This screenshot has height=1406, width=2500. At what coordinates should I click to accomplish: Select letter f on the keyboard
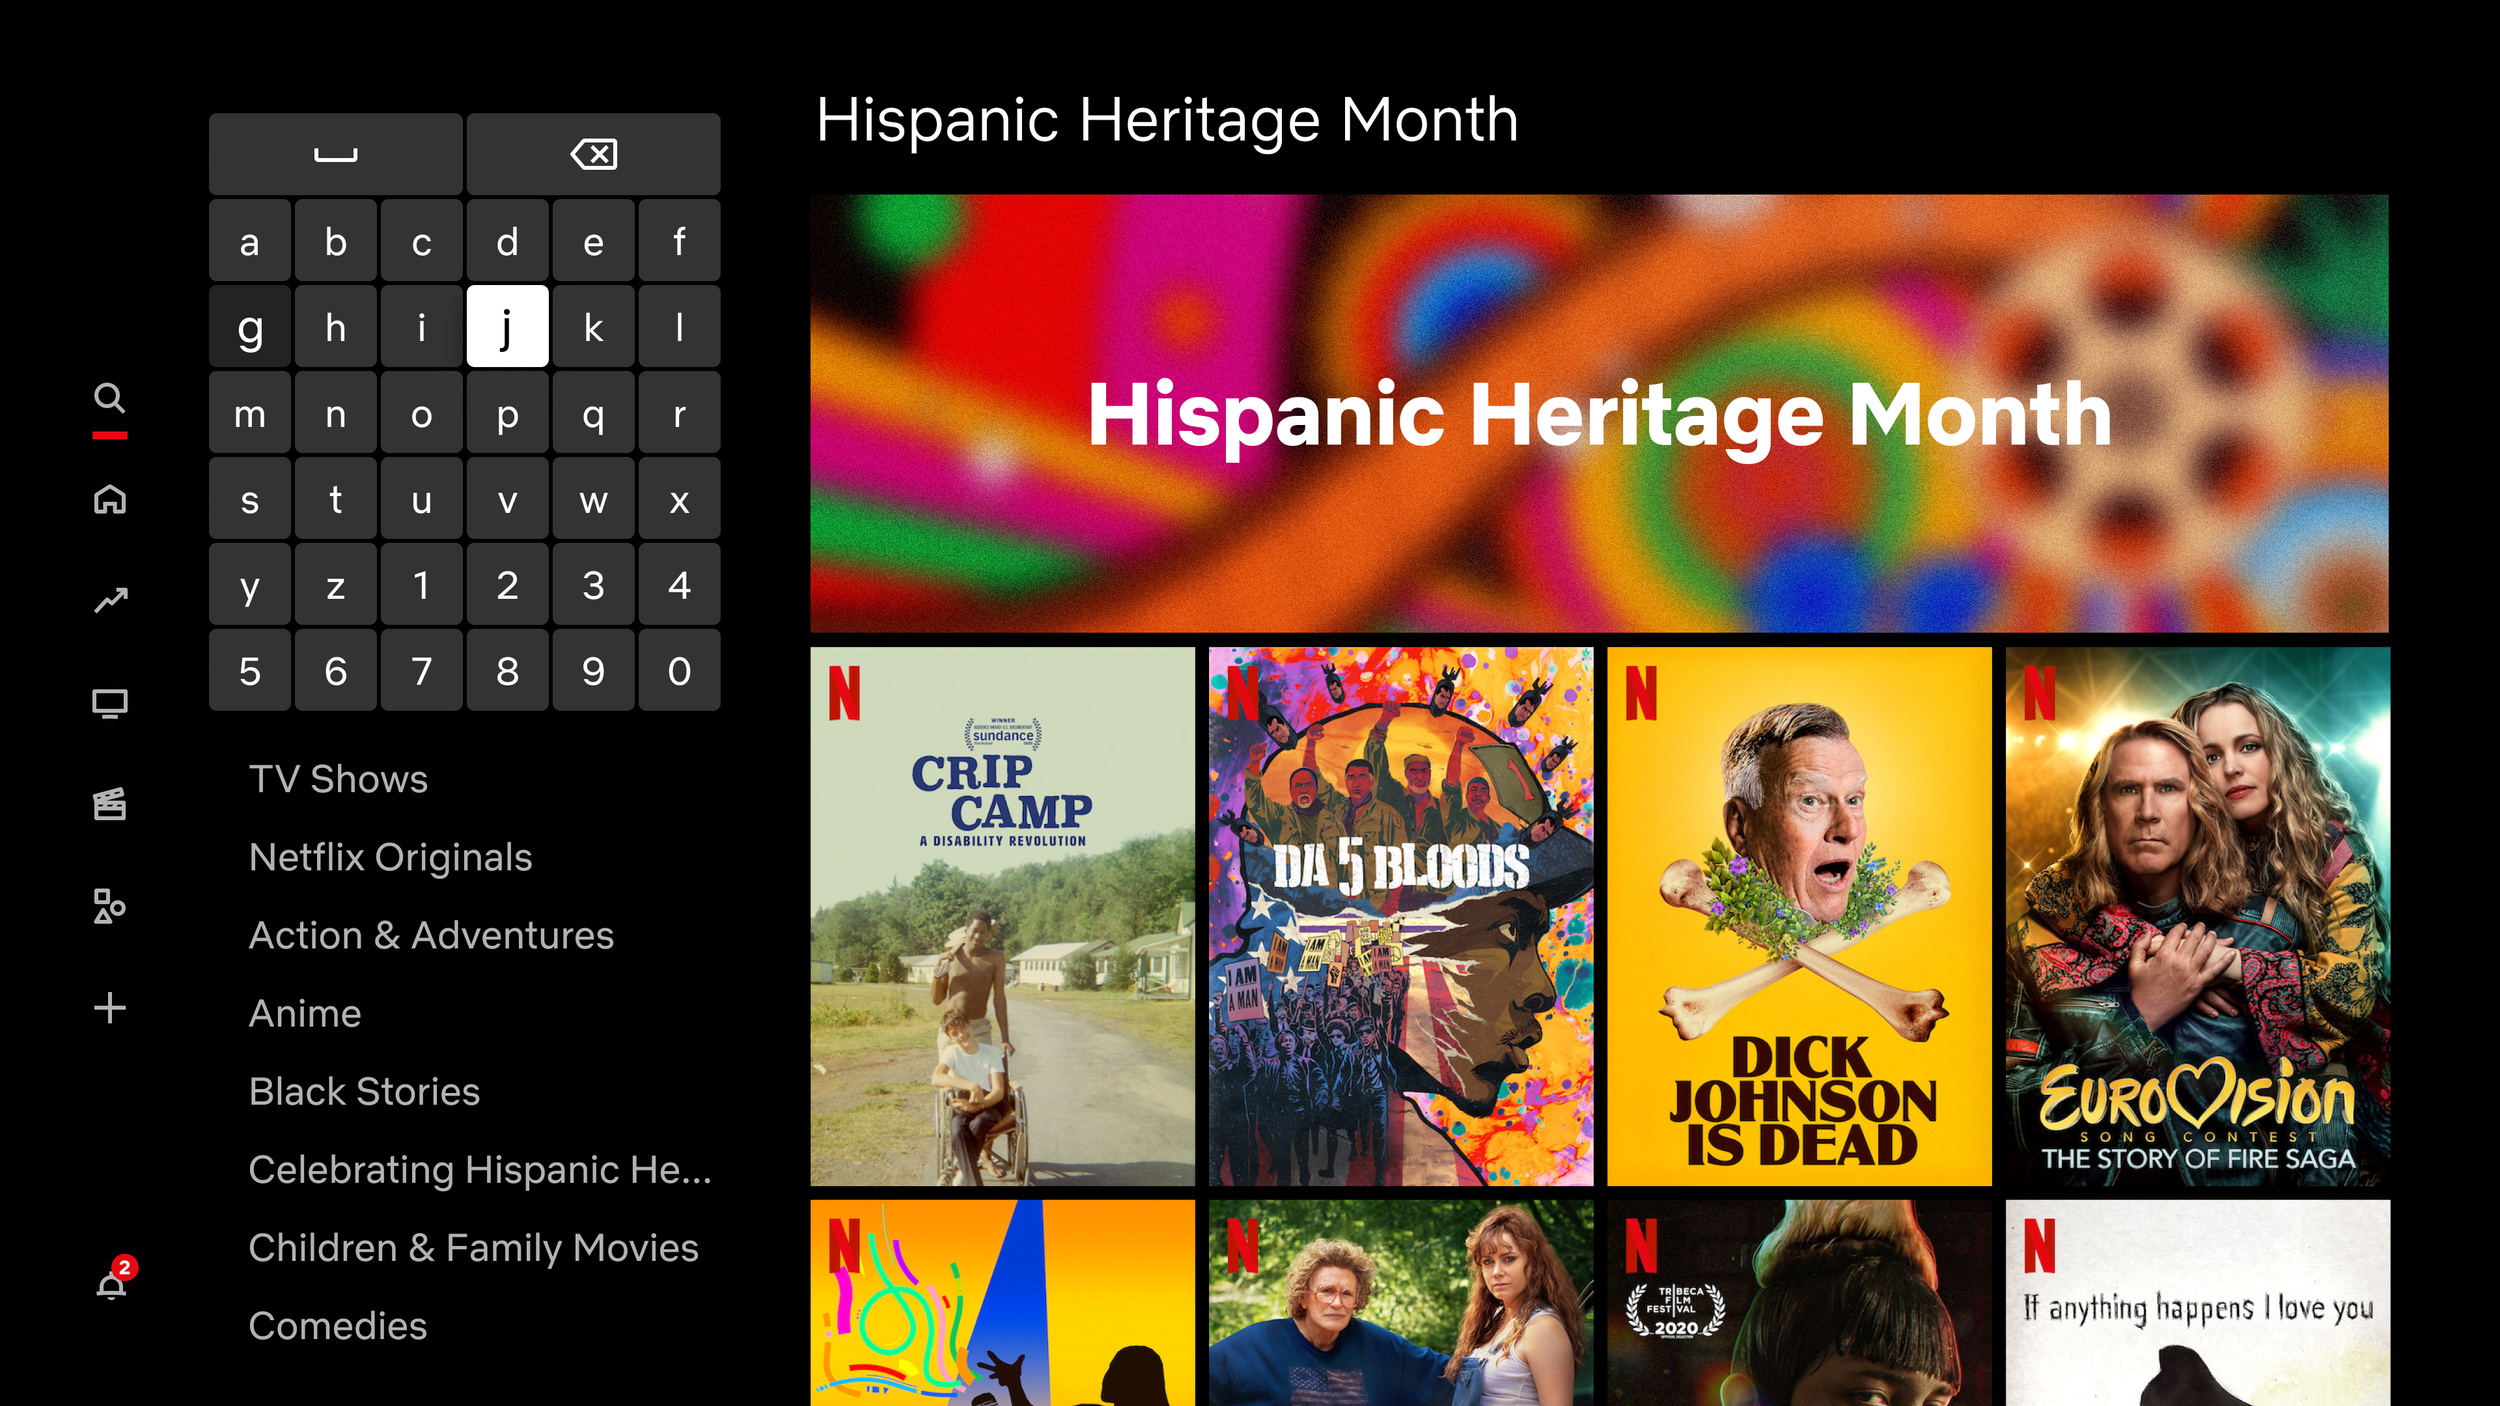point(680,240)
